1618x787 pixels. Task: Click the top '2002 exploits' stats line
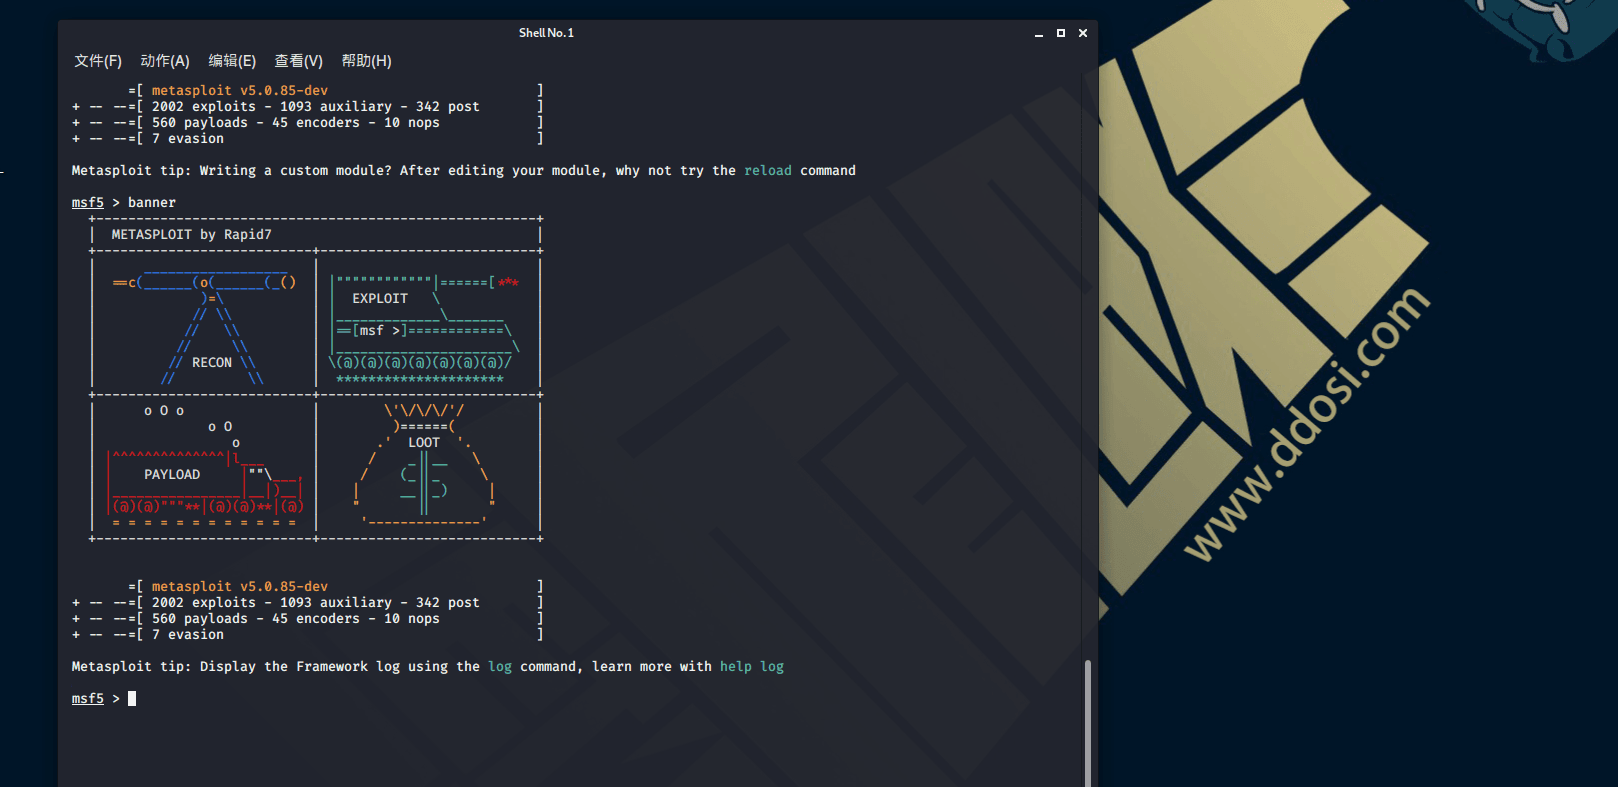click(x=316, y=107)
